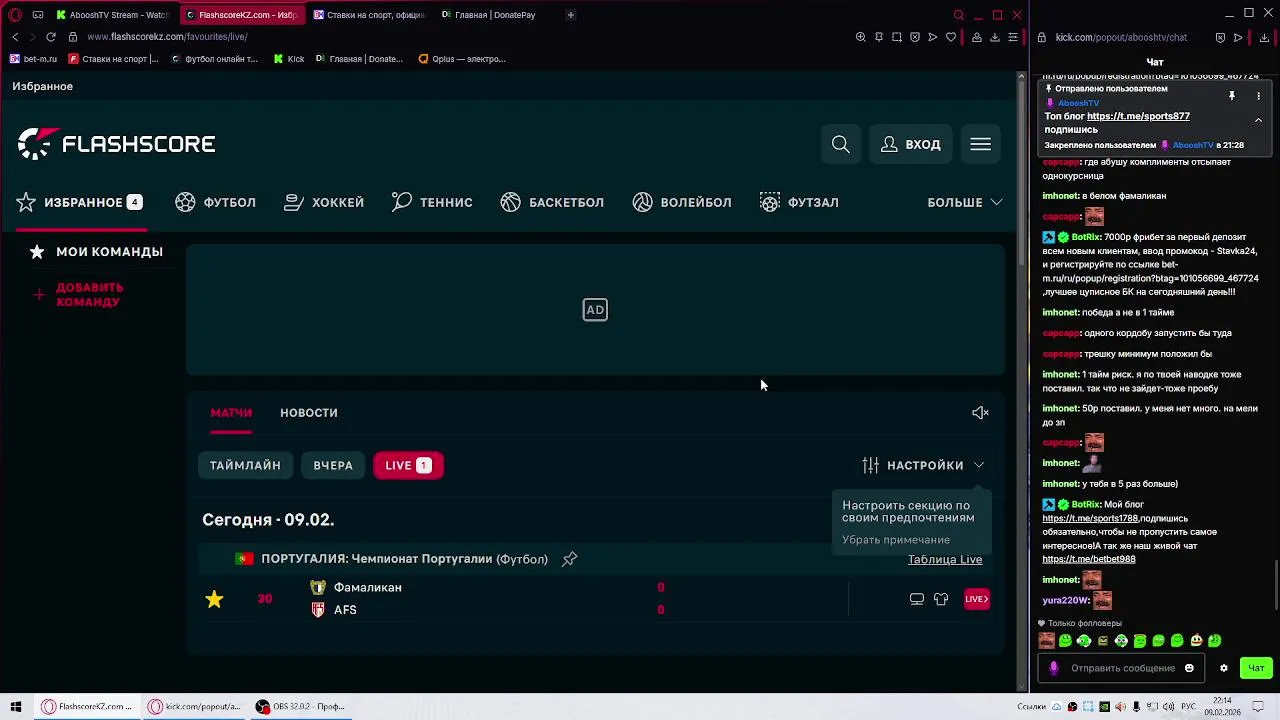Open the bet-m.ru bookmark
Image resolution: width=1280 pixels, height=720 pixels.
click(34, 59)
